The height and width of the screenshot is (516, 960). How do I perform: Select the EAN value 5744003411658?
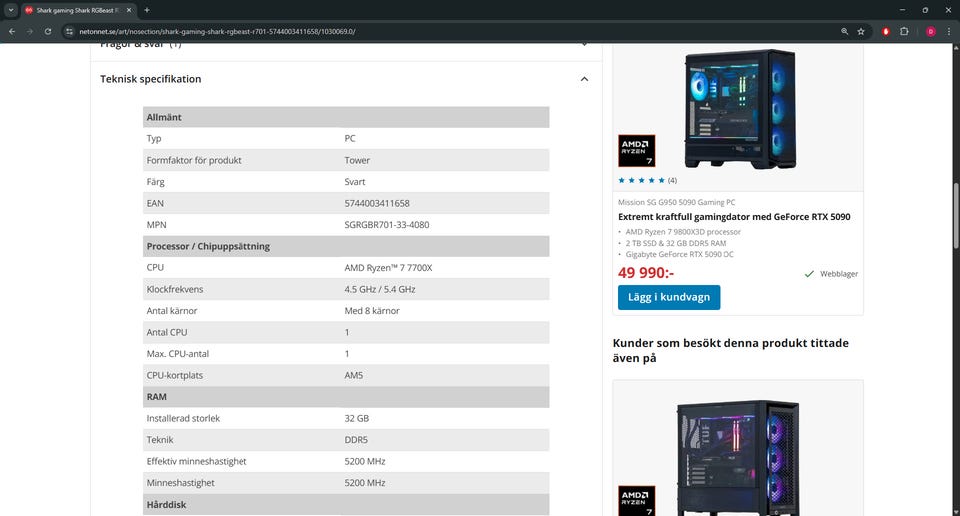[x=377, y=203]
